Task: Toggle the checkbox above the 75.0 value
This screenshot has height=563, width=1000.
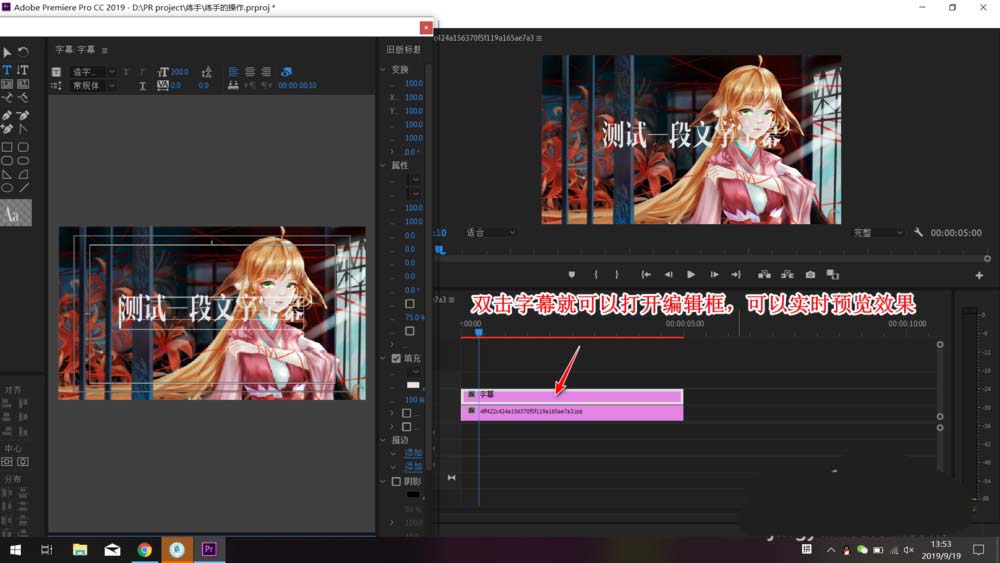Action: 409,303
